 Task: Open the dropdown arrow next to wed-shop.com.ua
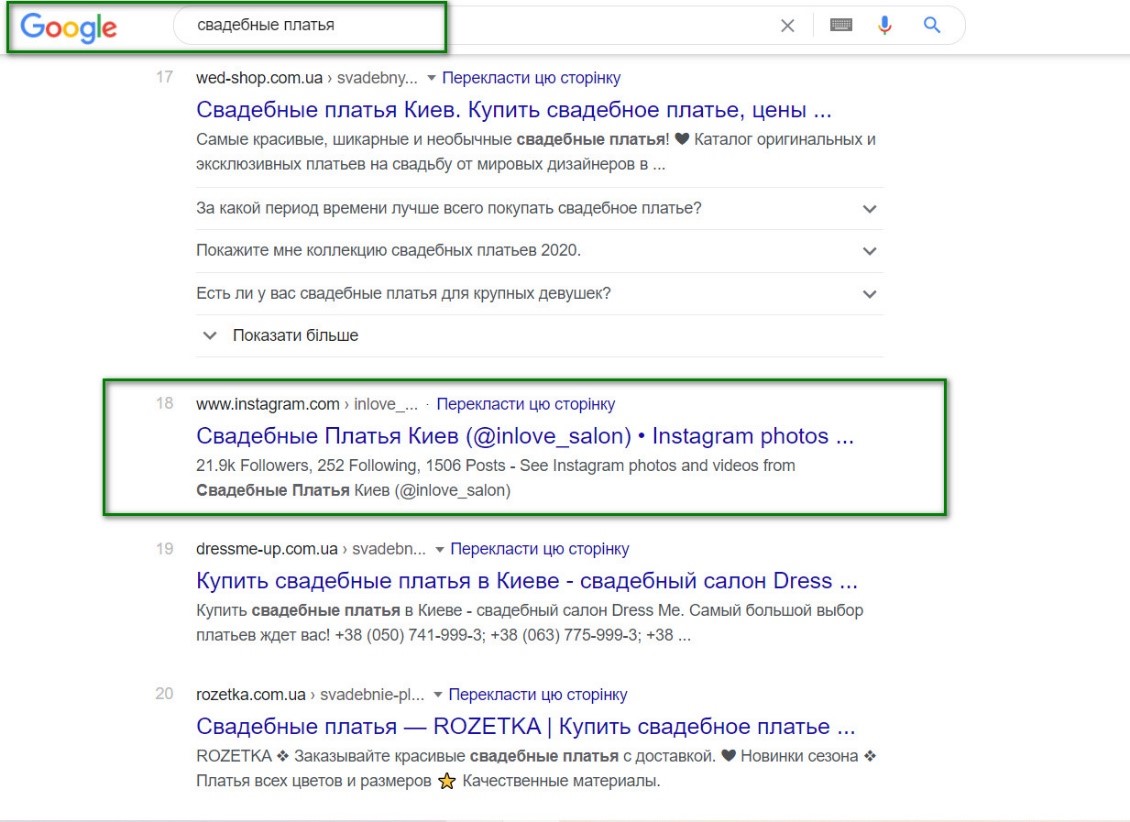pyautogui.click(x=431, y=78)
